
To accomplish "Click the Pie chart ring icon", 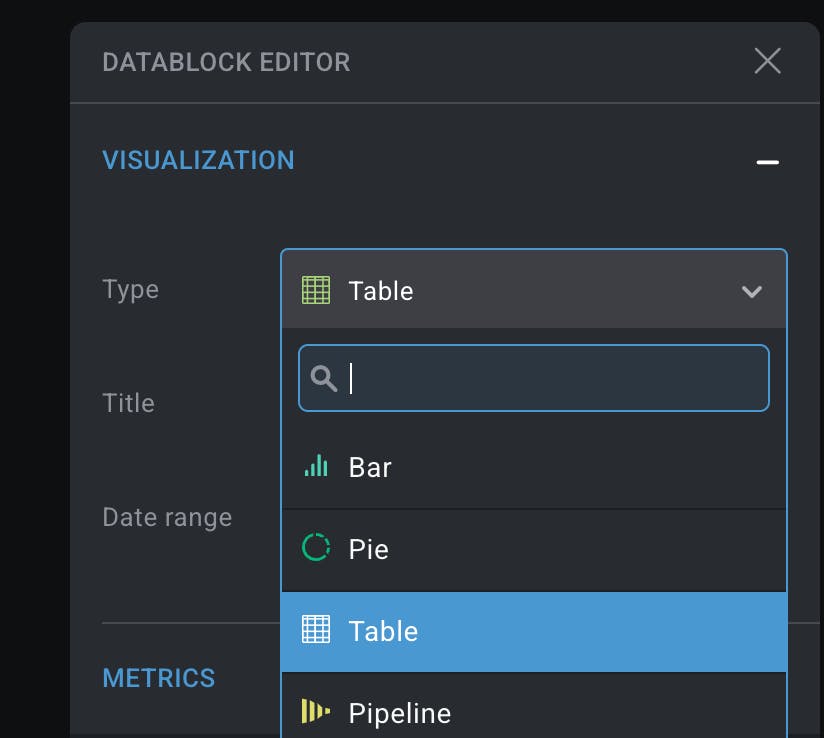I will (x=316, y=548).
